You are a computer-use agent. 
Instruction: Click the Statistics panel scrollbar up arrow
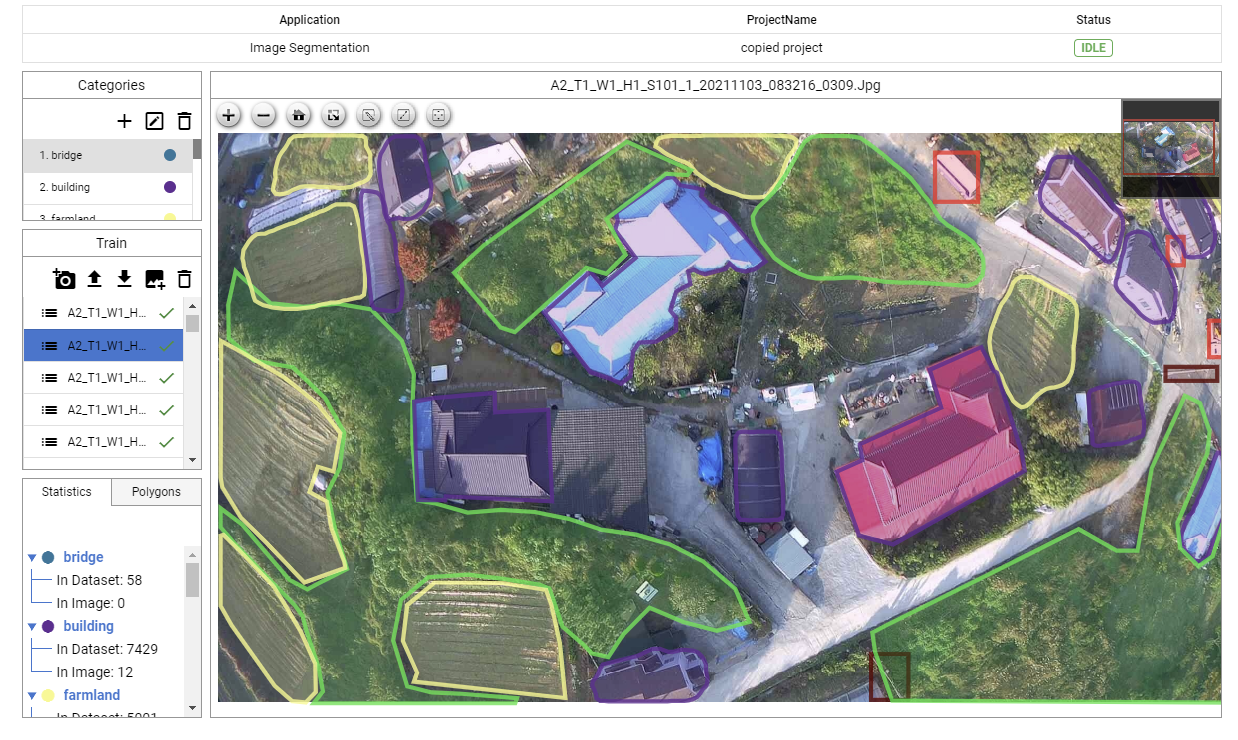[192, 553]
